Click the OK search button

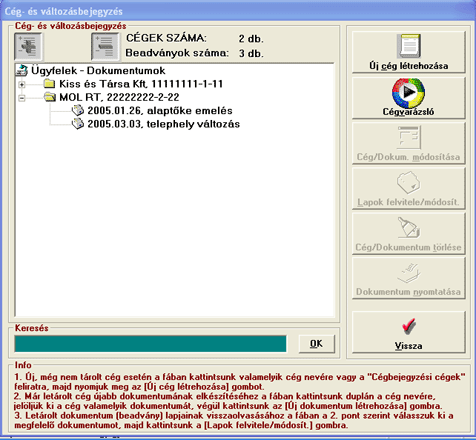[317, 344]
